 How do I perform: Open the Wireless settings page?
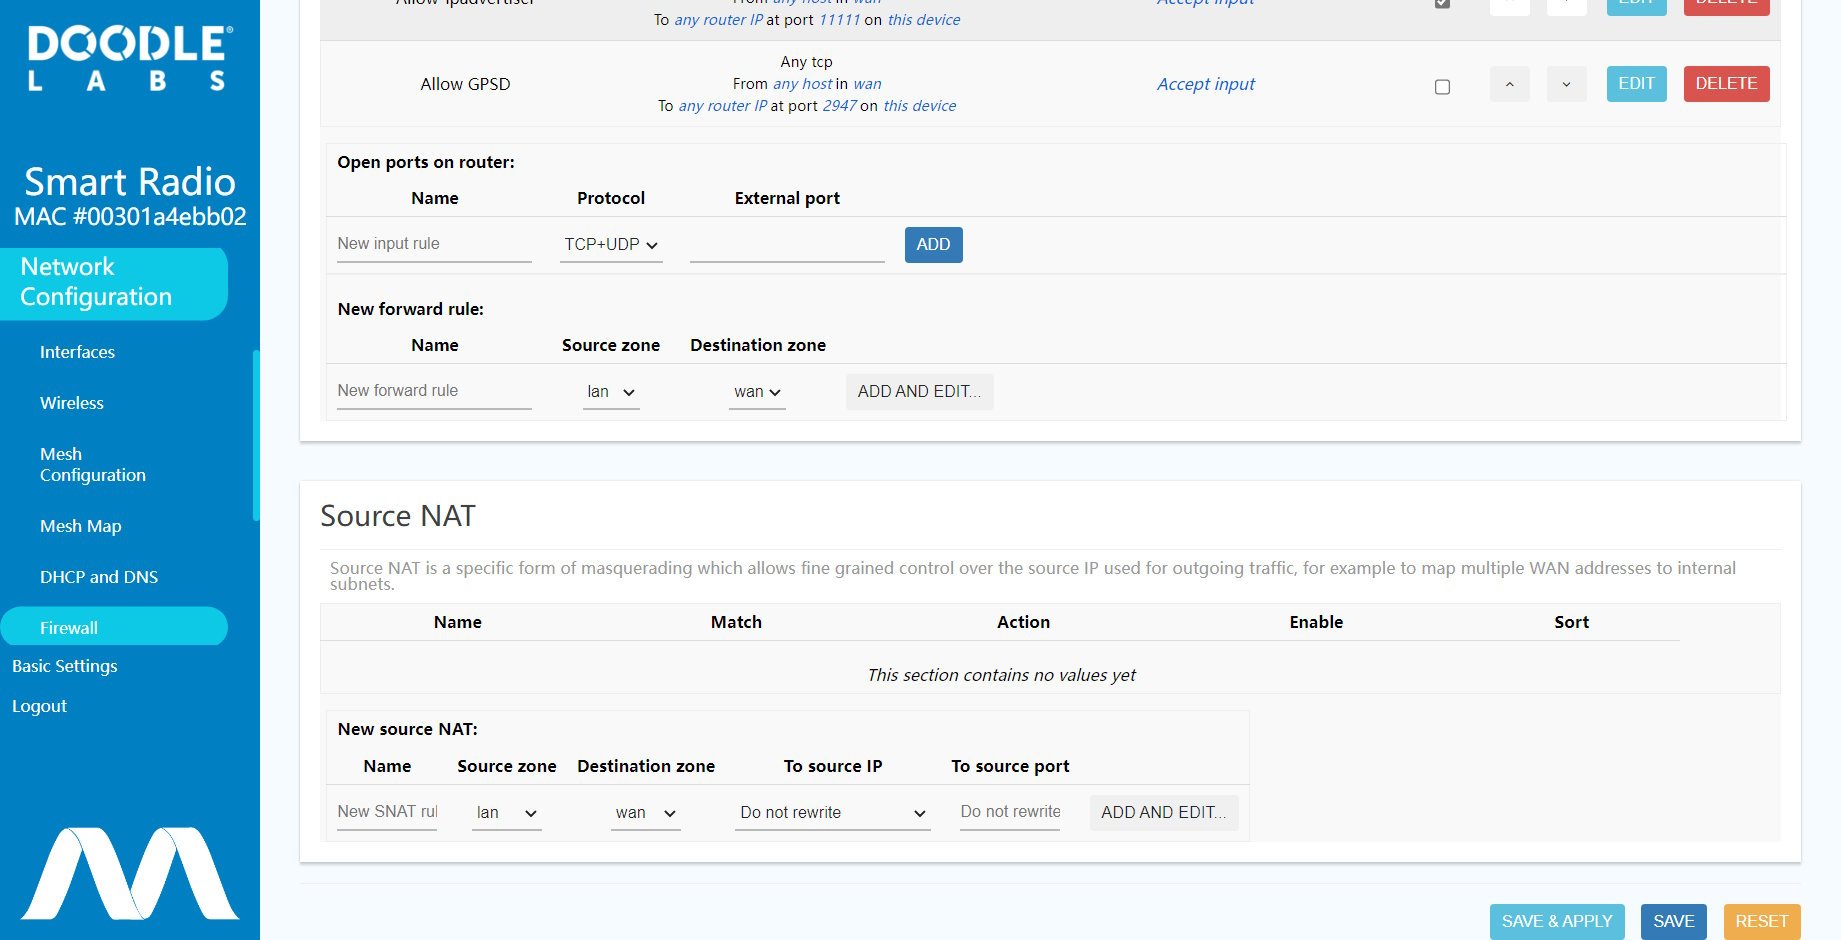[72, 403]
